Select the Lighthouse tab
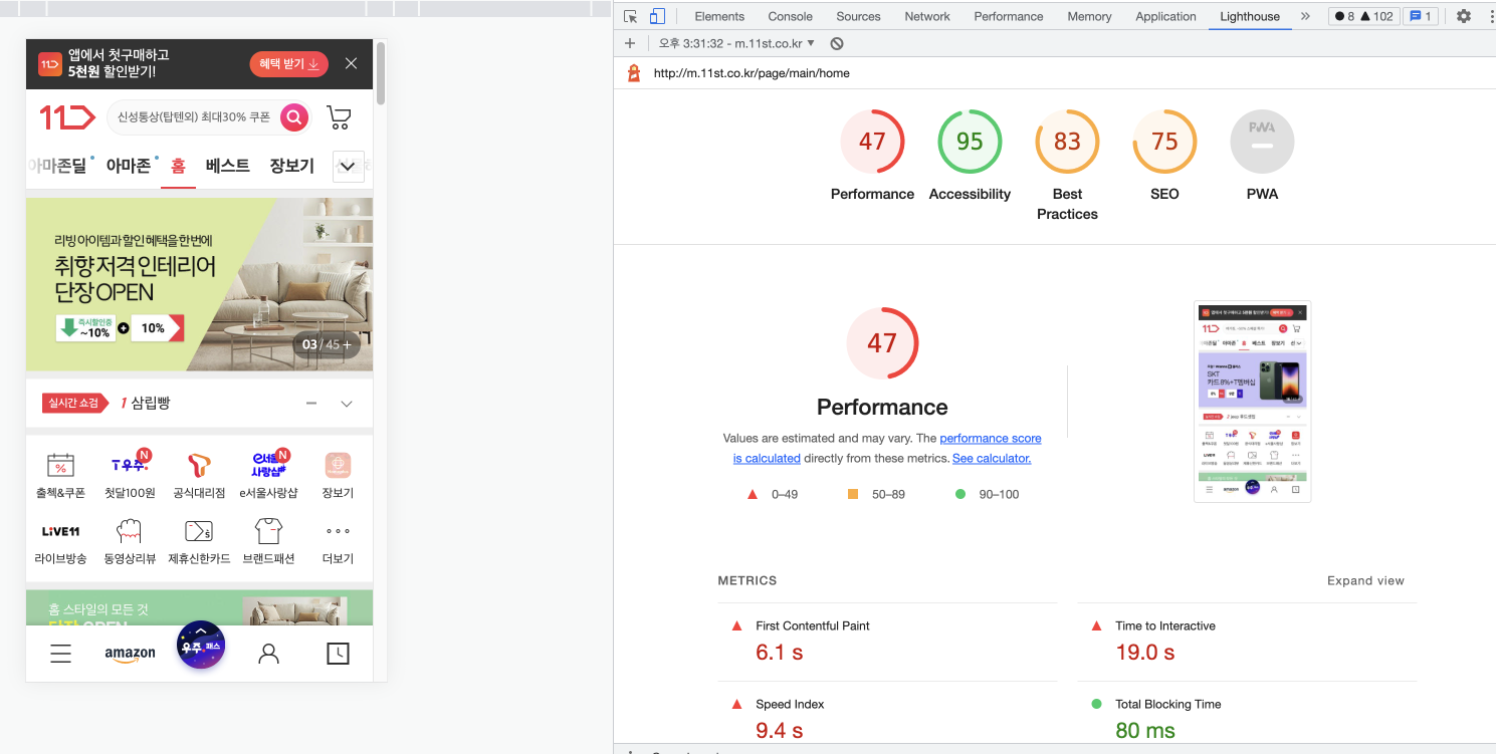The width and height of the screenshot is (1496, 754). point(1250,16)
